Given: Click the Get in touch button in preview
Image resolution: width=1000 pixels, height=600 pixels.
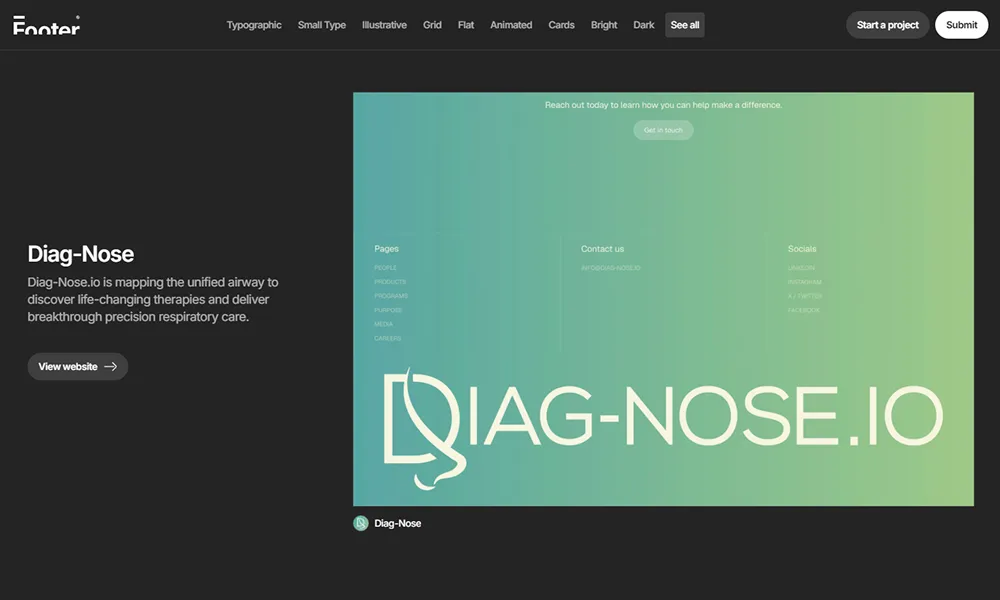Looking at the screenshot, I should [663, 130].
